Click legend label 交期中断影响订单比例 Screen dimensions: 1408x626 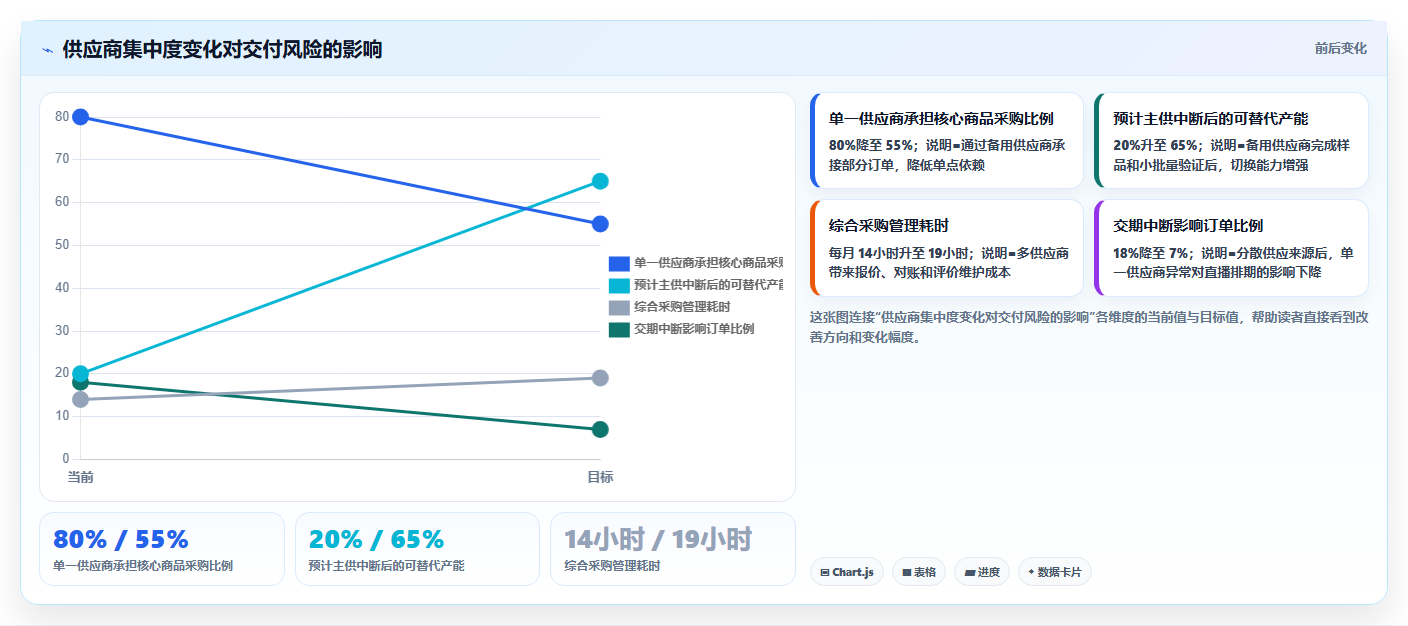[x=694, y=329]
